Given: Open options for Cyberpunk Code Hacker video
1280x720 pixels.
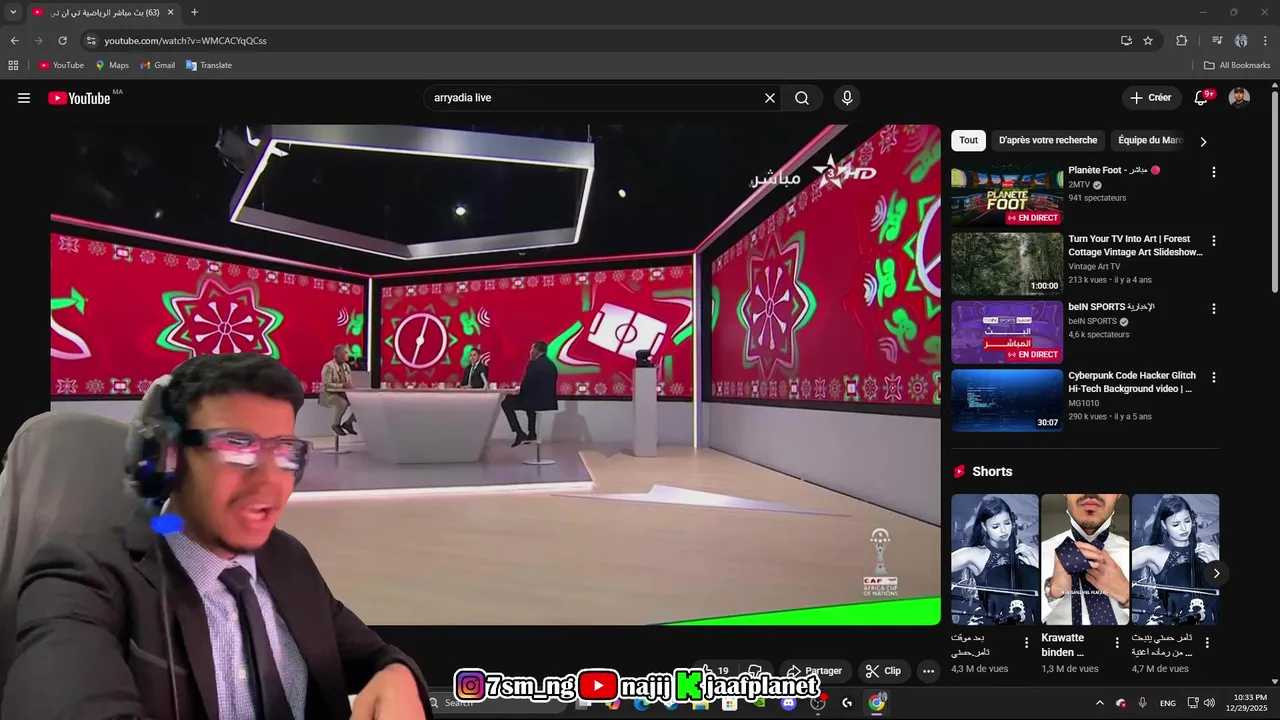Looking at the screenshot, I should (1214, 378).
